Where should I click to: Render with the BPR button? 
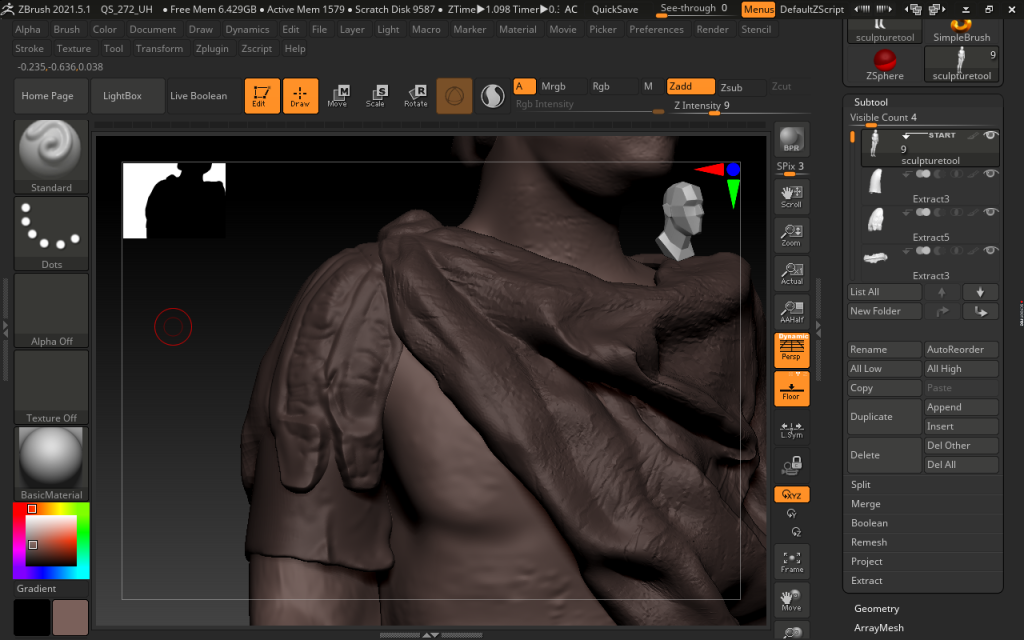tap(792, 139)
